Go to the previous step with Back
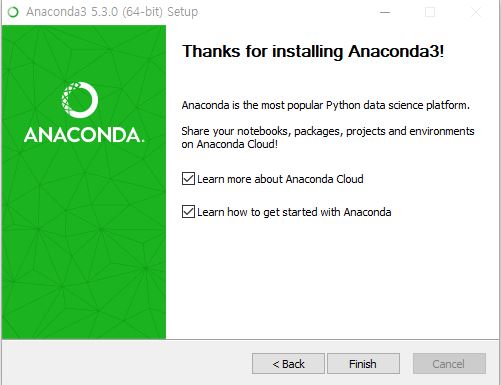 click(x=288, y=364)
